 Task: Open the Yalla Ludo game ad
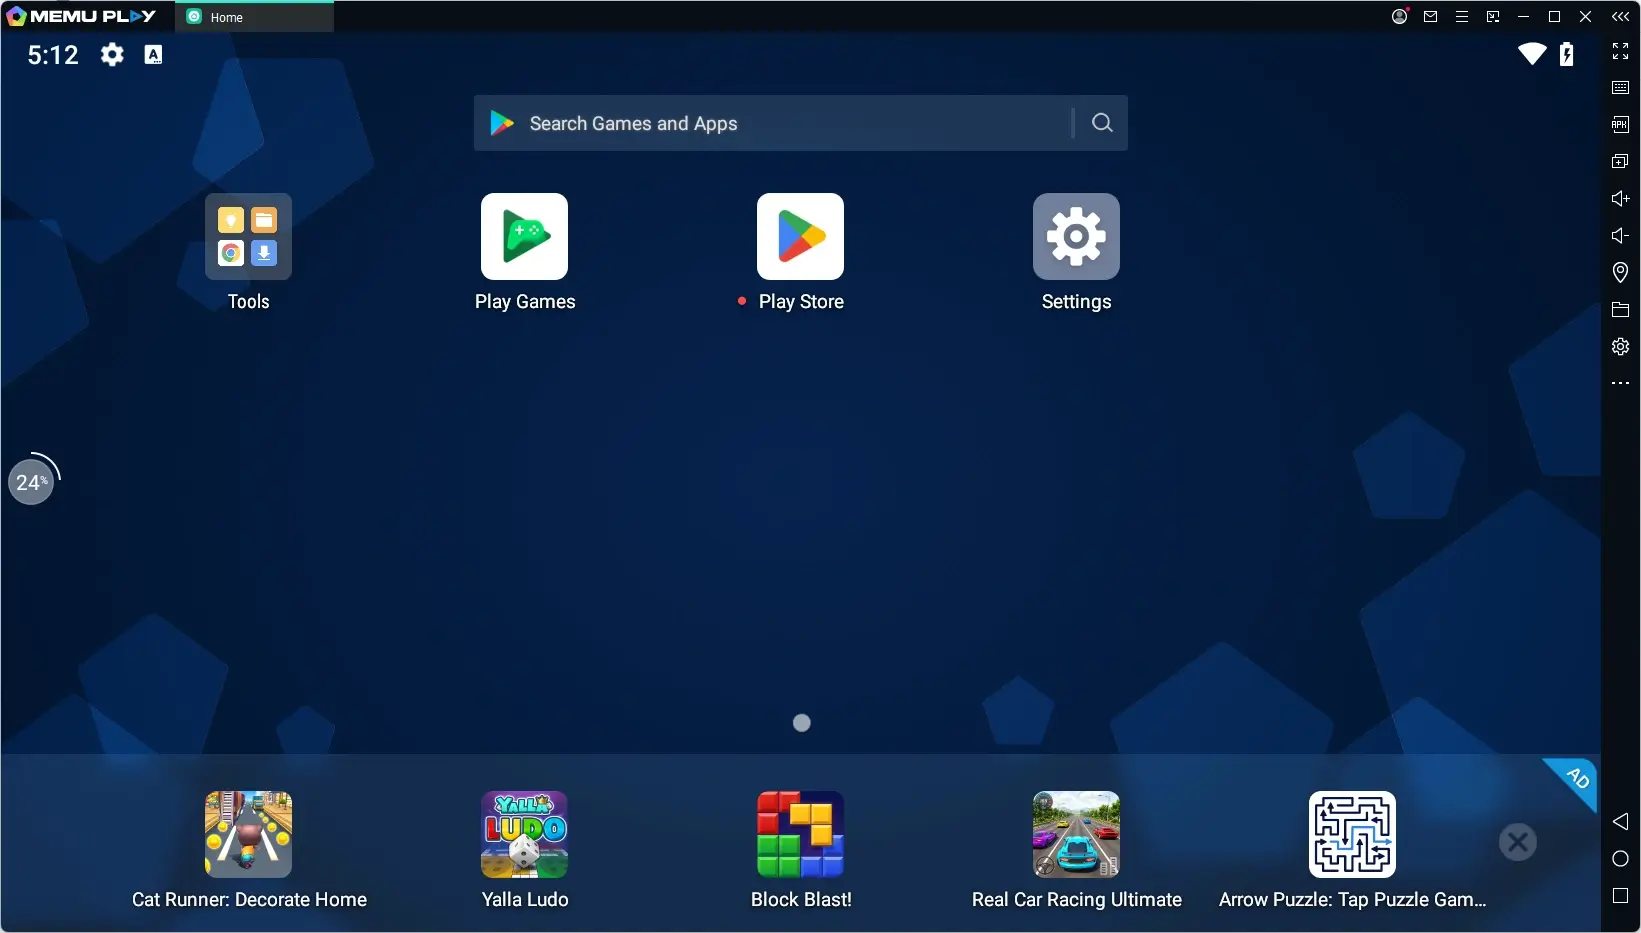click(524, 834)
